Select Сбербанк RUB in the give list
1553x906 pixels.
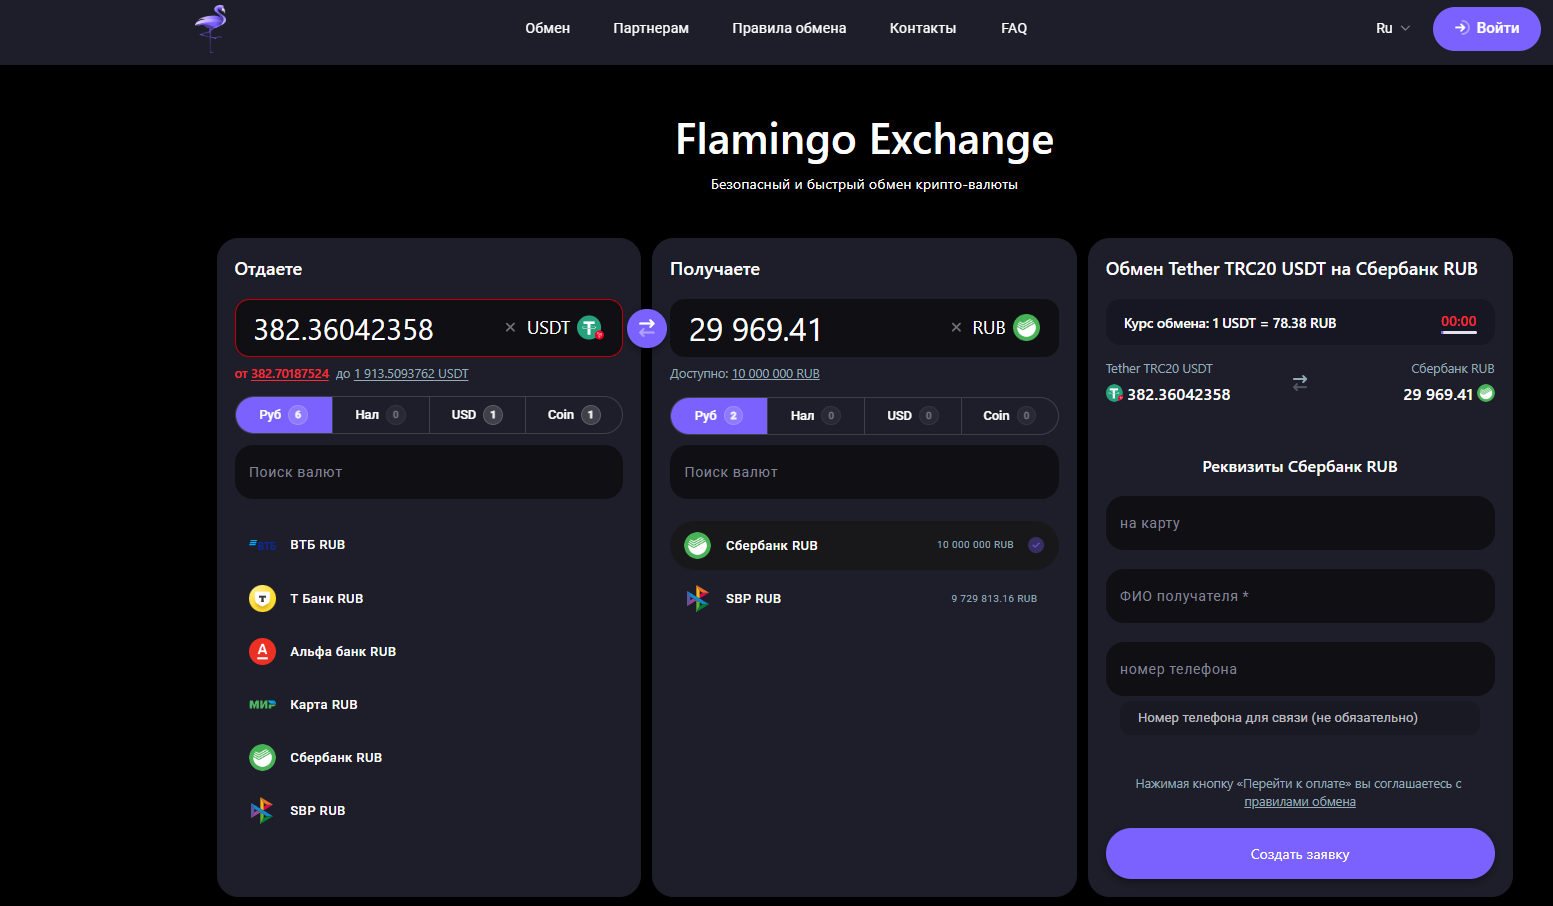429,757
